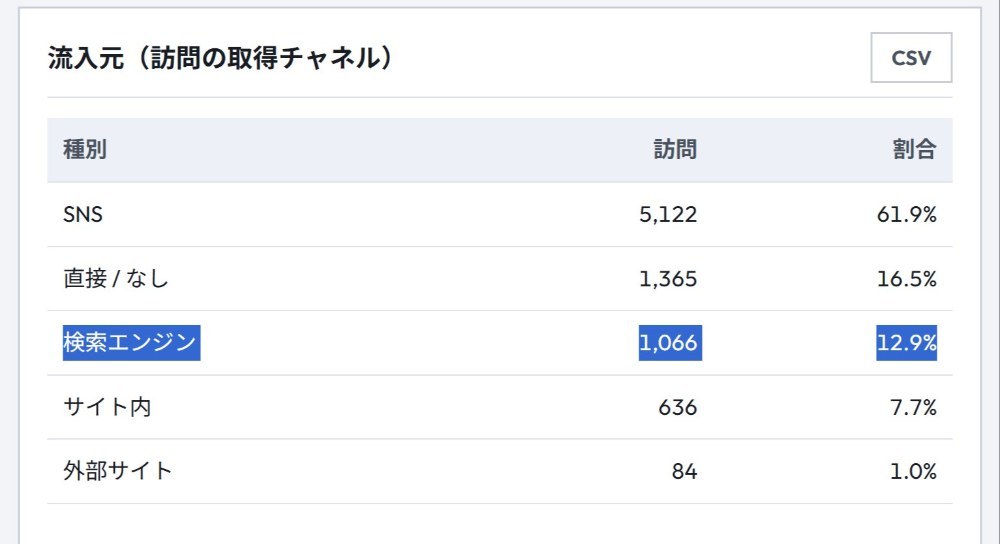
Task: Click the CSV export button
Action: pyautogui.click(x=911, y=57)
